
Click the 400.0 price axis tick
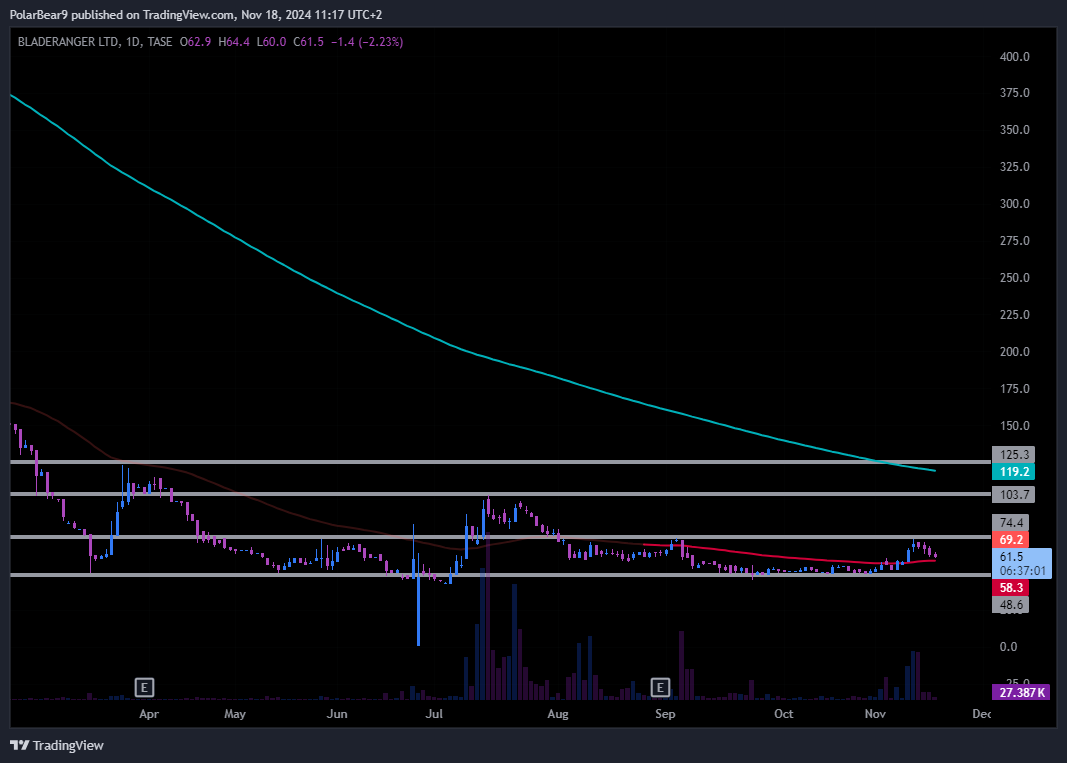[x=1014, y=56]
